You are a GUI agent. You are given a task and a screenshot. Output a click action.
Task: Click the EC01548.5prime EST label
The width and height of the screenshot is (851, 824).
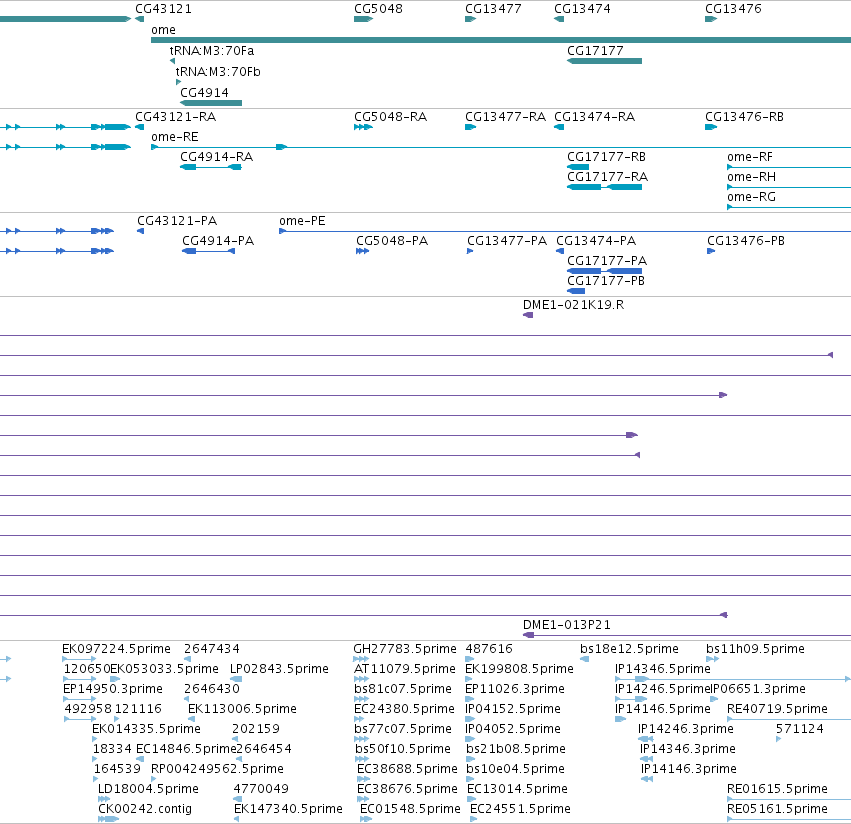pyautogui.click(x=410, y=809)
